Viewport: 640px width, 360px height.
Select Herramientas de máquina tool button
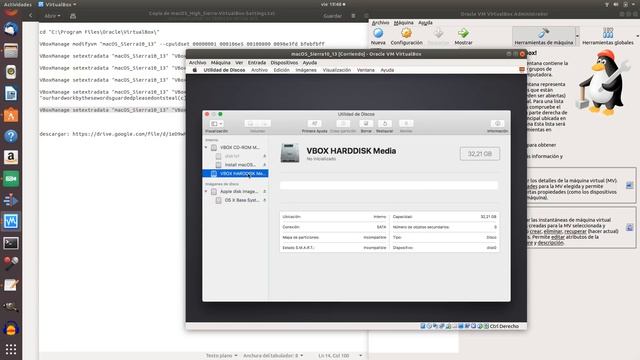[543, 36]
